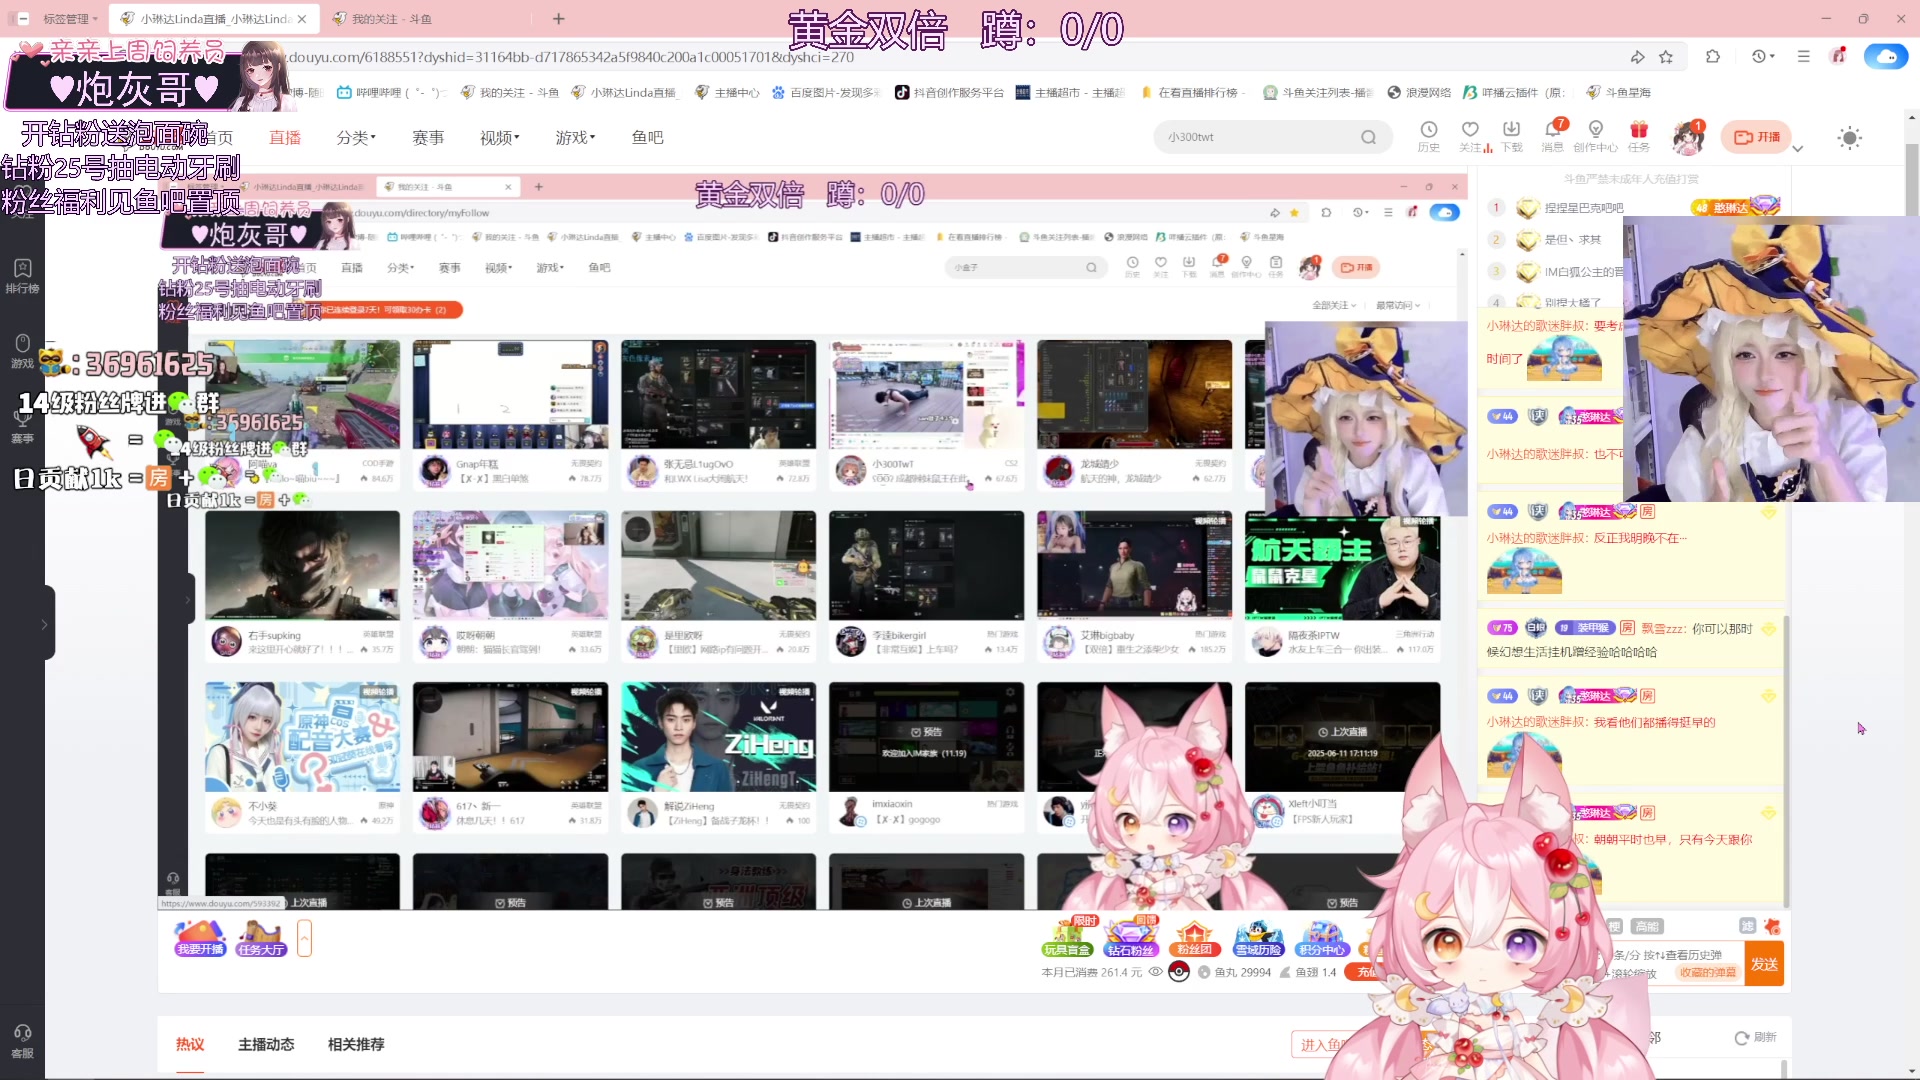Open the 浪漫网络 bookmark
The height and width of the screenshot is (1080, 1920).
pyautogui.click(x=1419, y=92)
